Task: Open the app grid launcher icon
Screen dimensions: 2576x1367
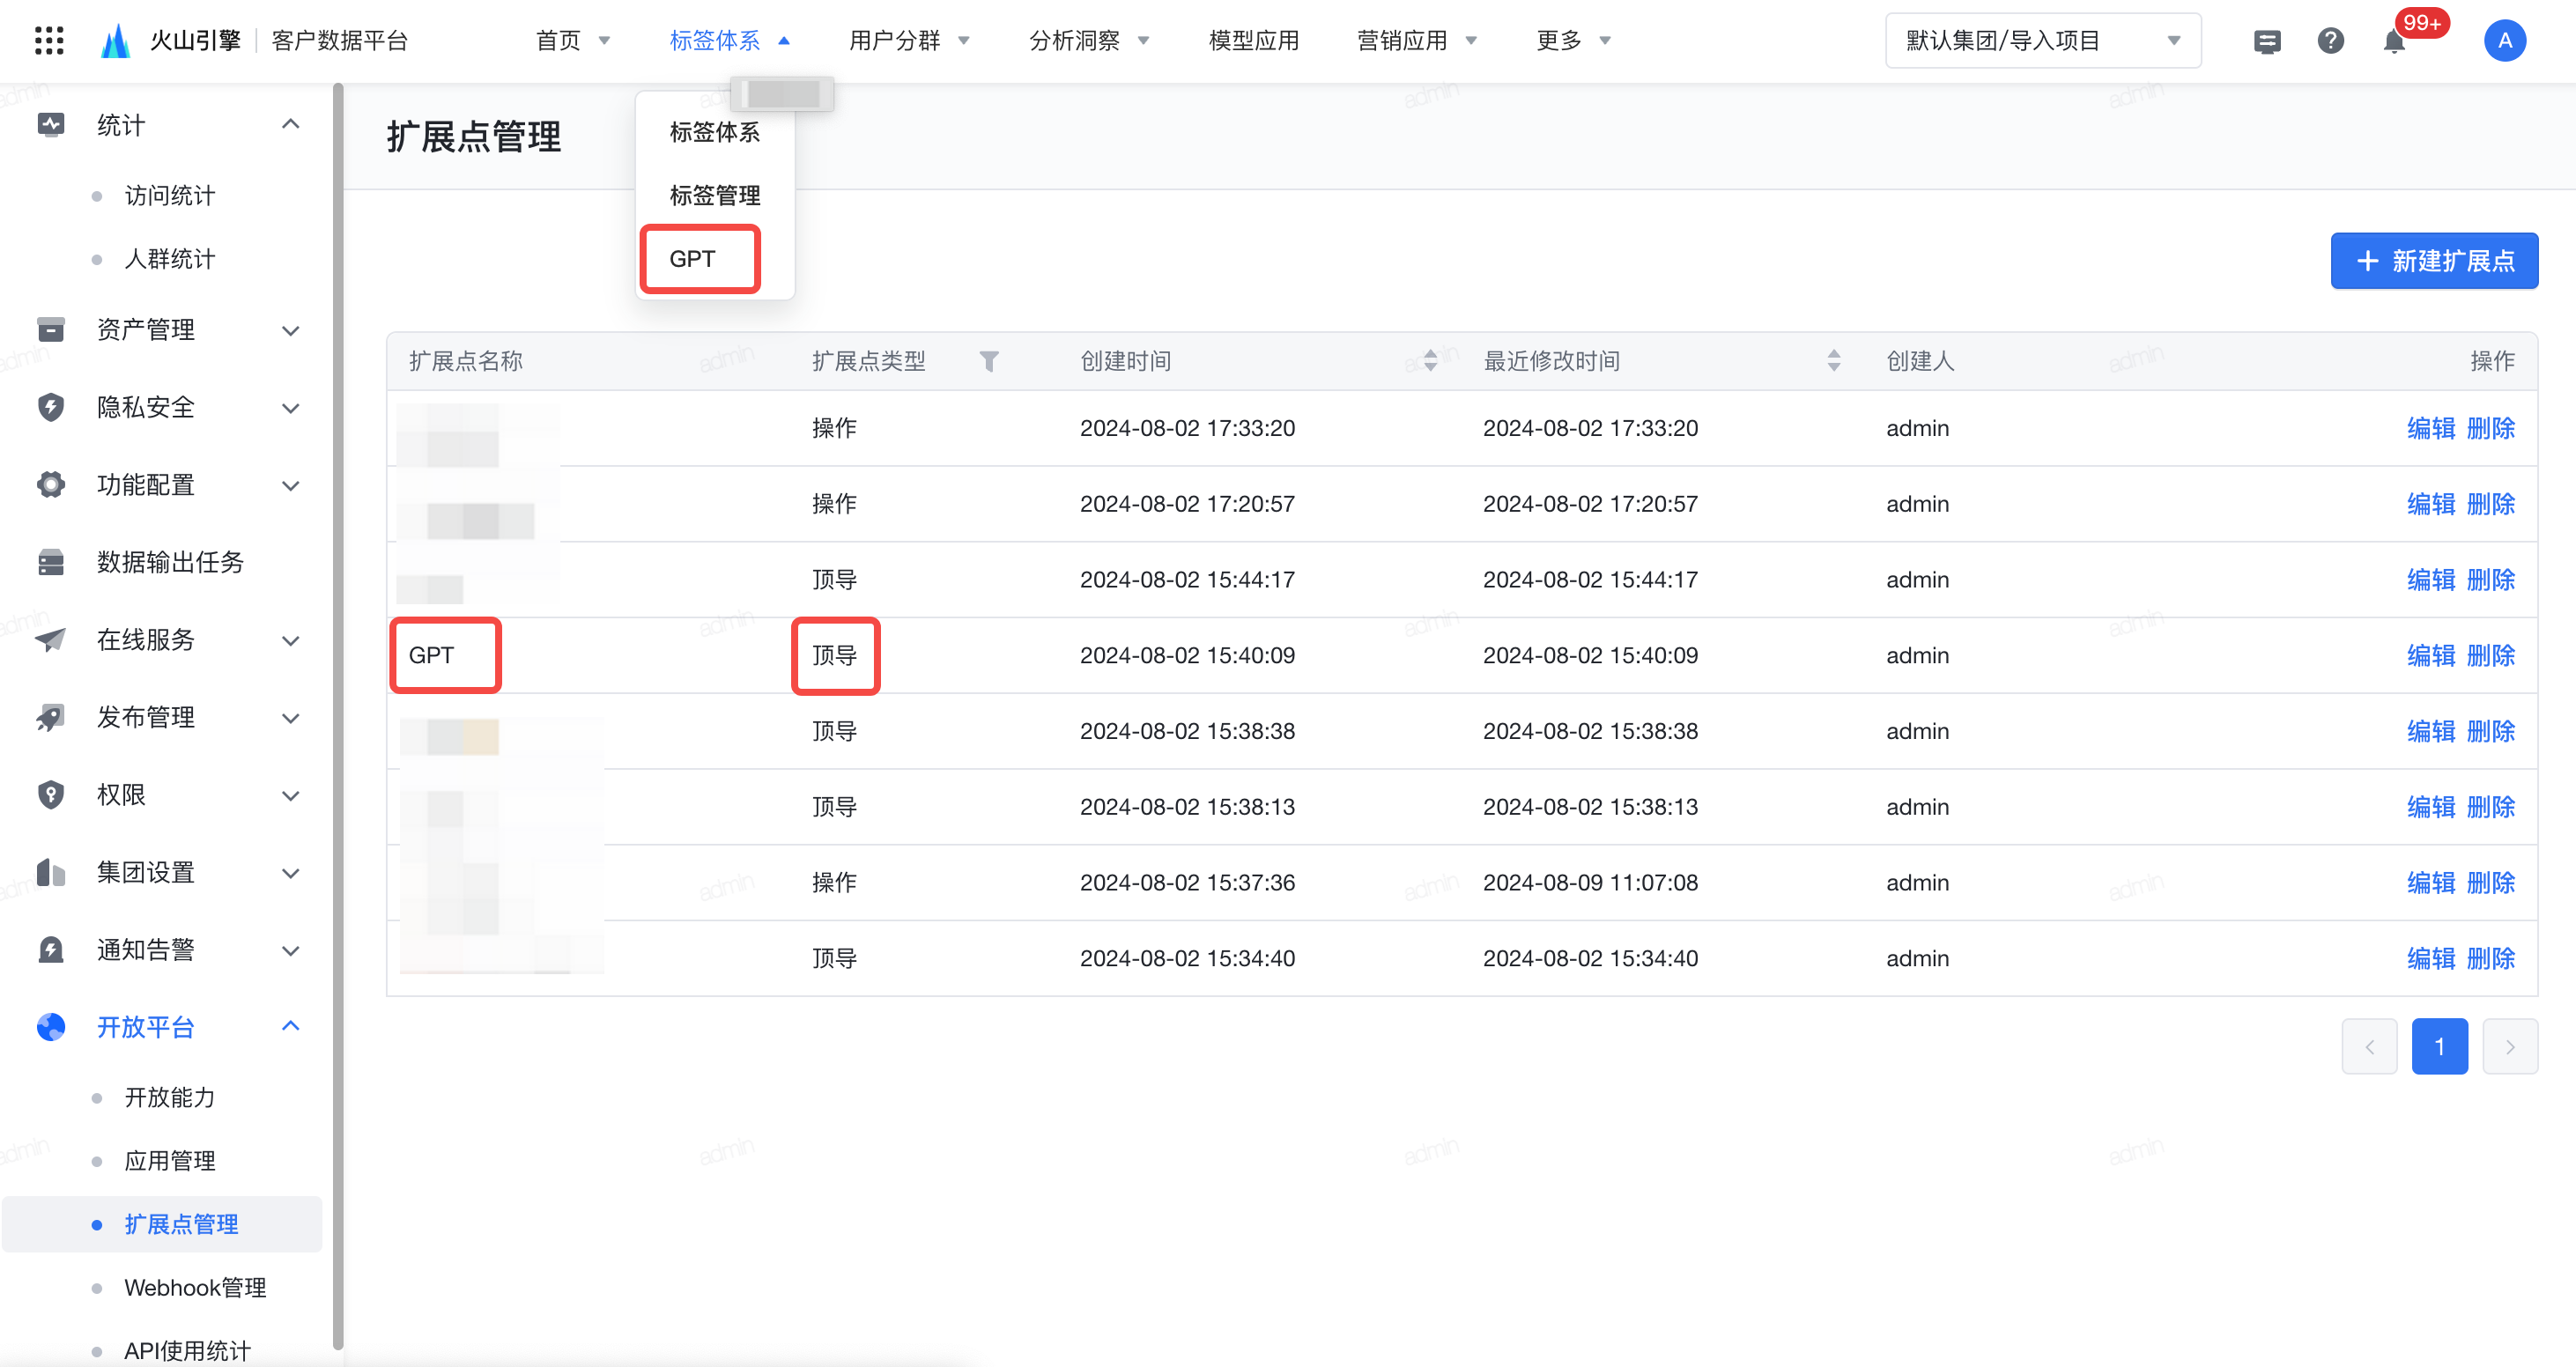Action: (x=49, y=40)
